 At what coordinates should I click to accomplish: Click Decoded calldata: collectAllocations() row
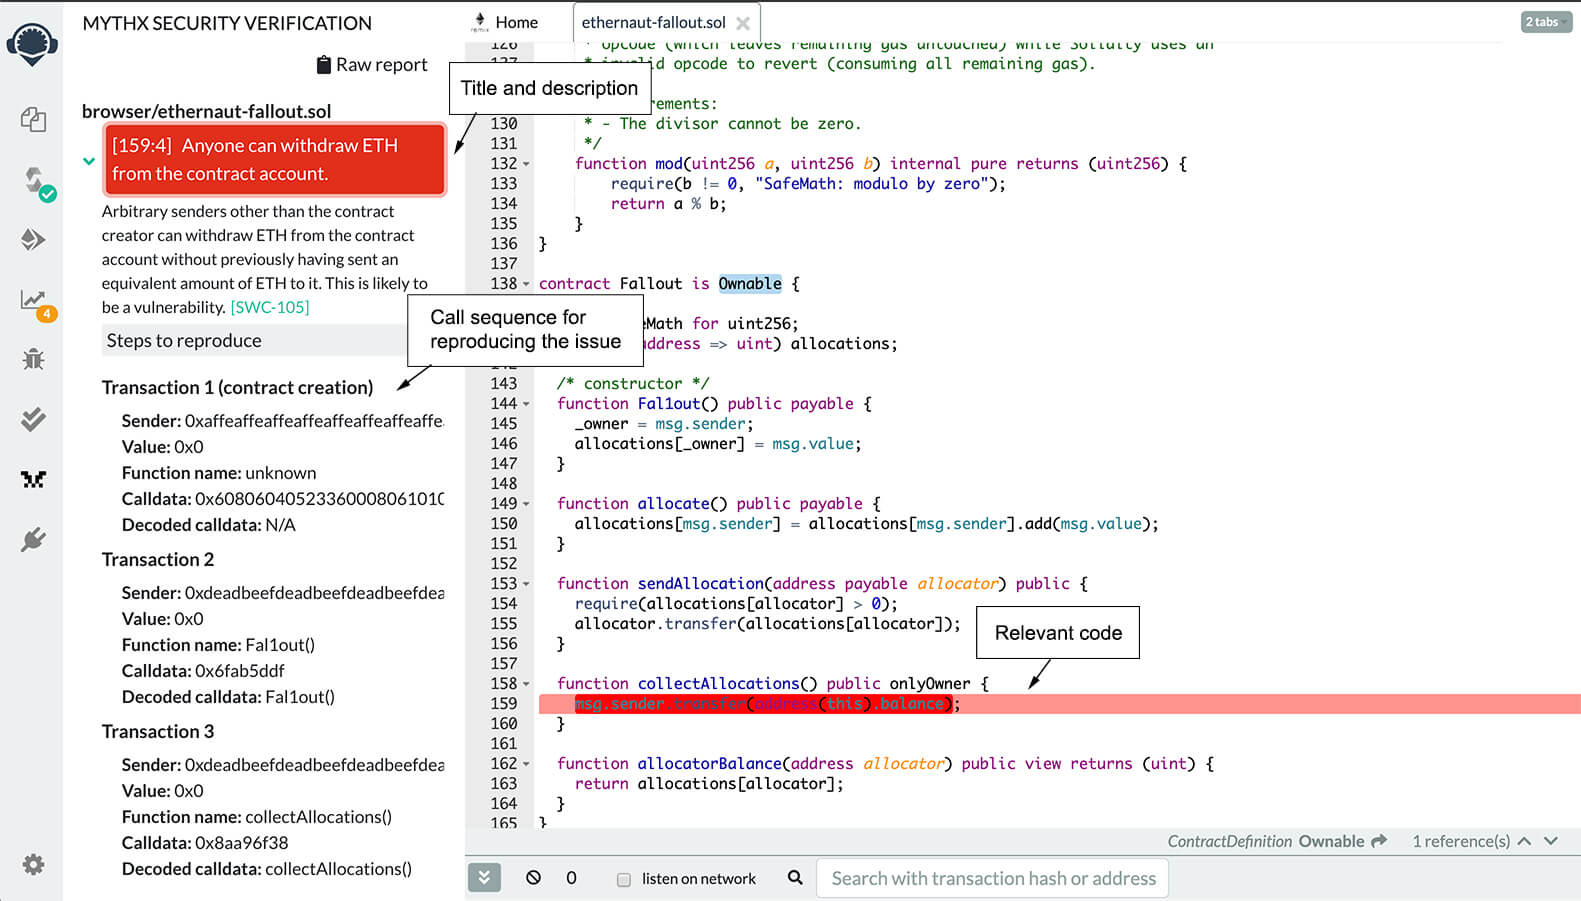pyautogui.click(x=267, y=869)
